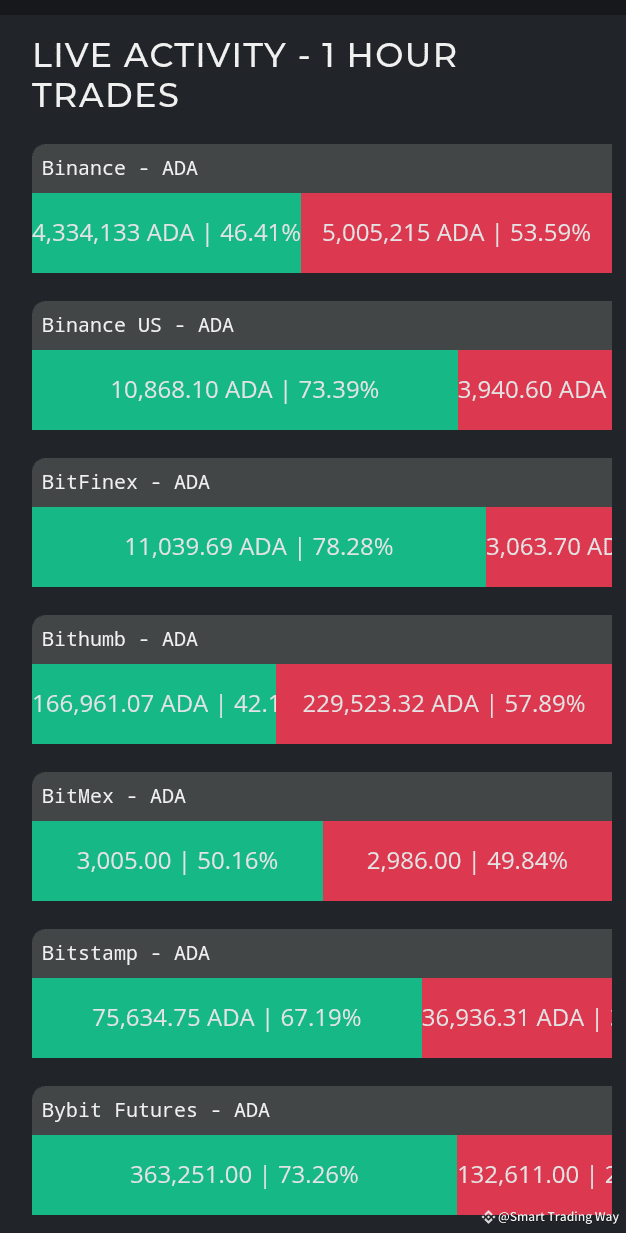Click the green Binance buy bar 46.41%
This screenshot has width=626, height=1233.
(166, 233)
